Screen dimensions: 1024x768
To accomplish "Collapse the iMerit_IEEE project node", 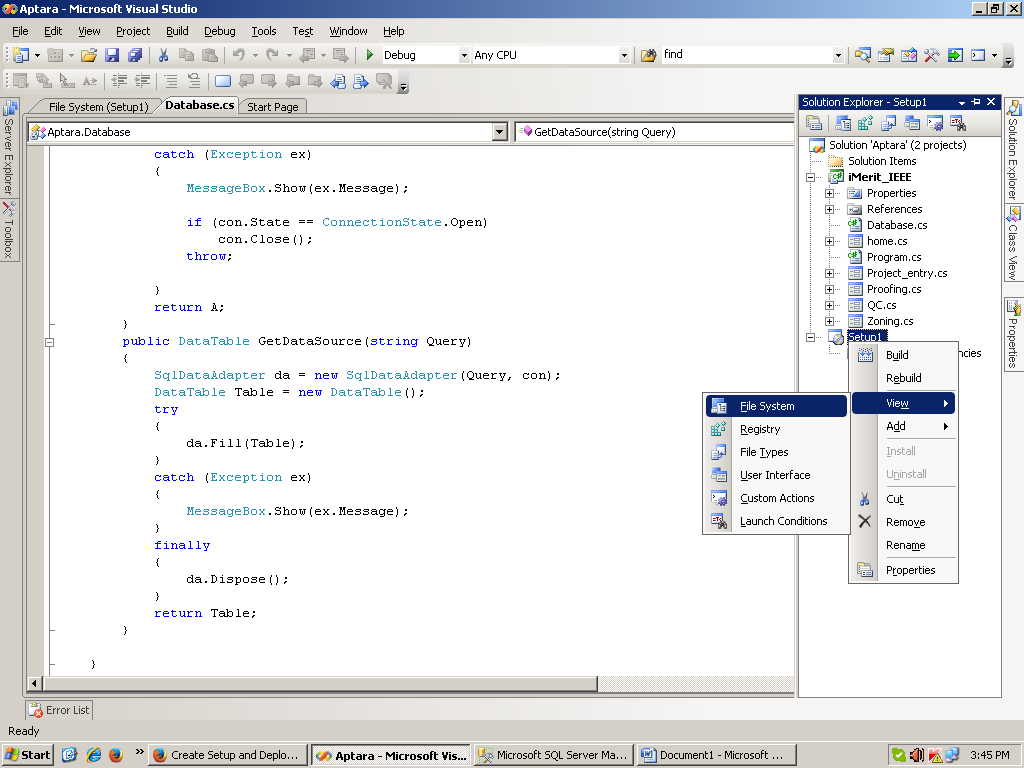I will 810,177.
